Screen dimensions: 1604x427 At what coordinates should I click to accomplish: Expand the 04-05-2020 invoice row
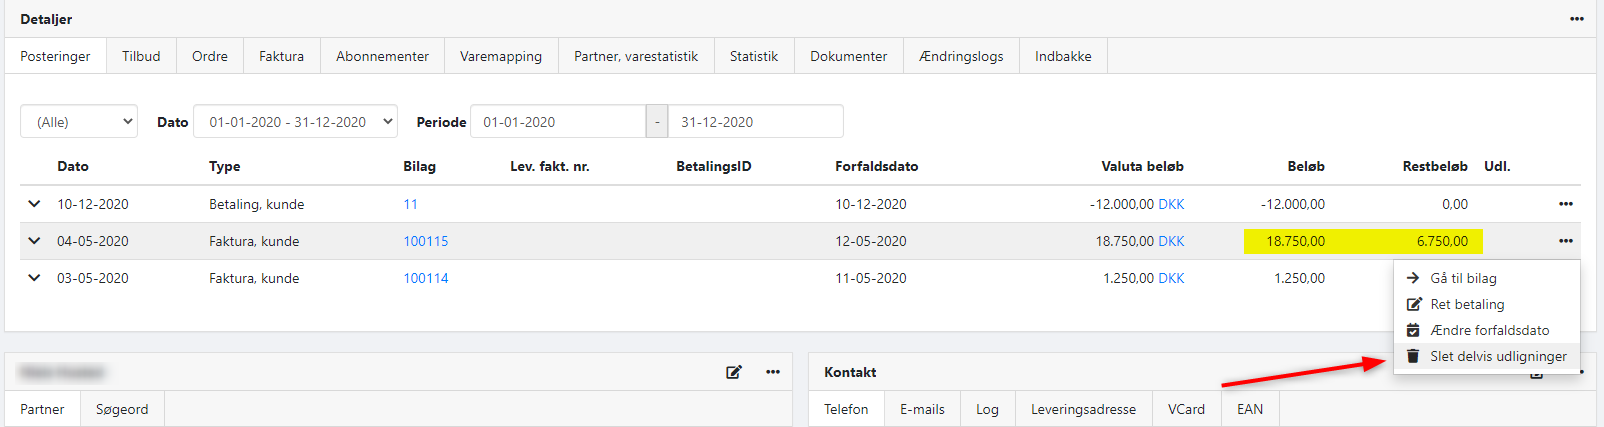(34, 241)
